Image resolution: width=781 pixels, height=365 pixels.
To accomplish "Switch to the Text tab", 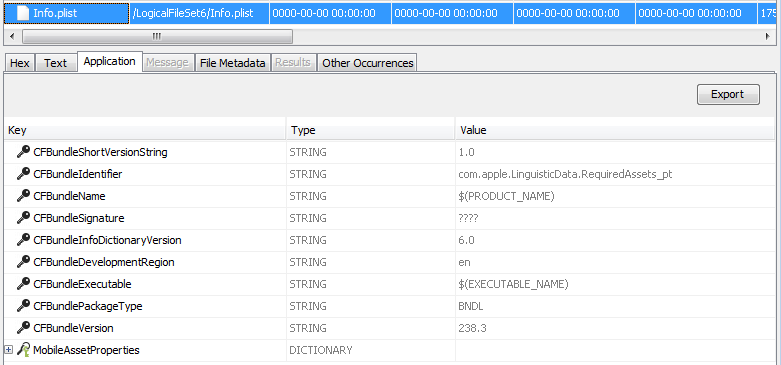I will point(55,63).
